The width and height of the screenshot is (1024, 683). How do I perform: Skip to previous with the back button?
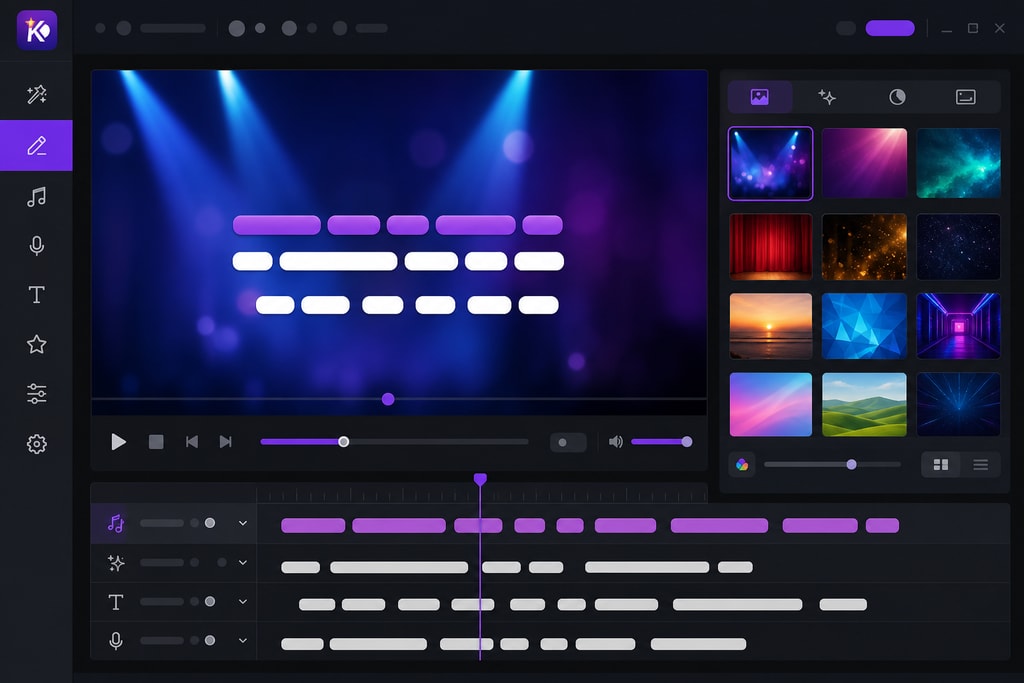(x=191, y=442)
